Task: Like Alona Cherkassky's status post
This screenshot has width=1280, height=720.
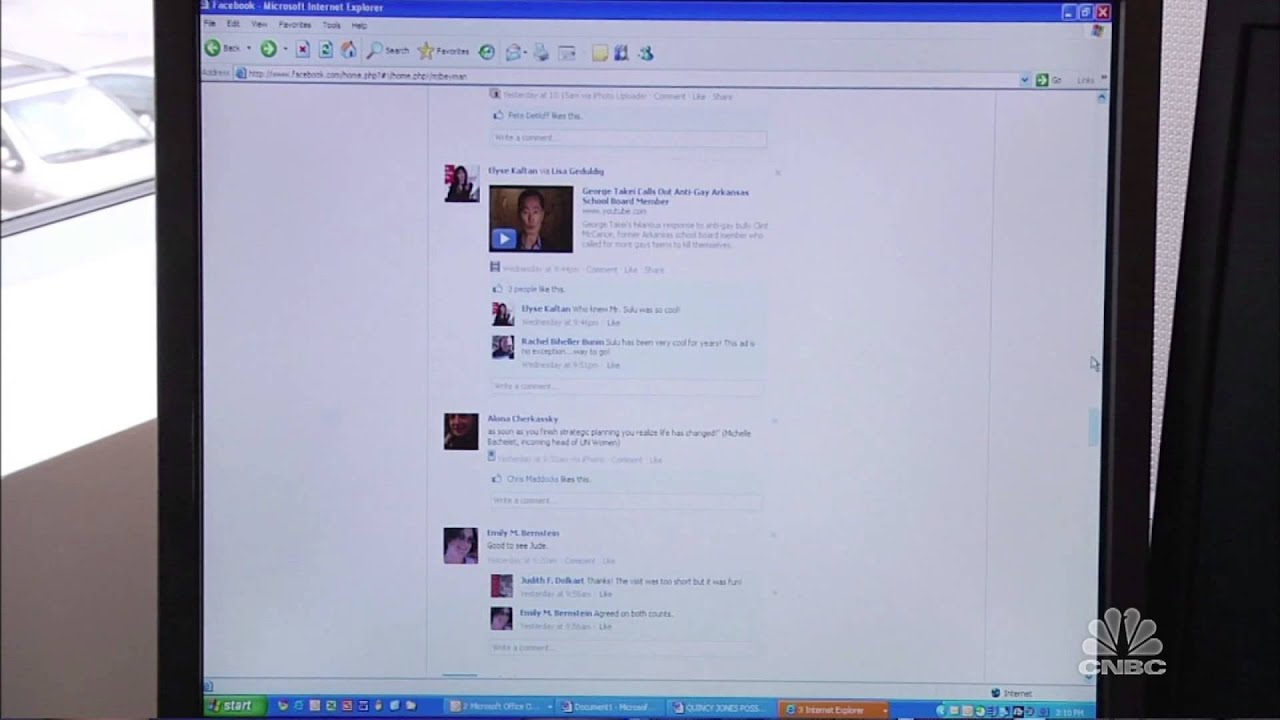Action: coord(655,460)
